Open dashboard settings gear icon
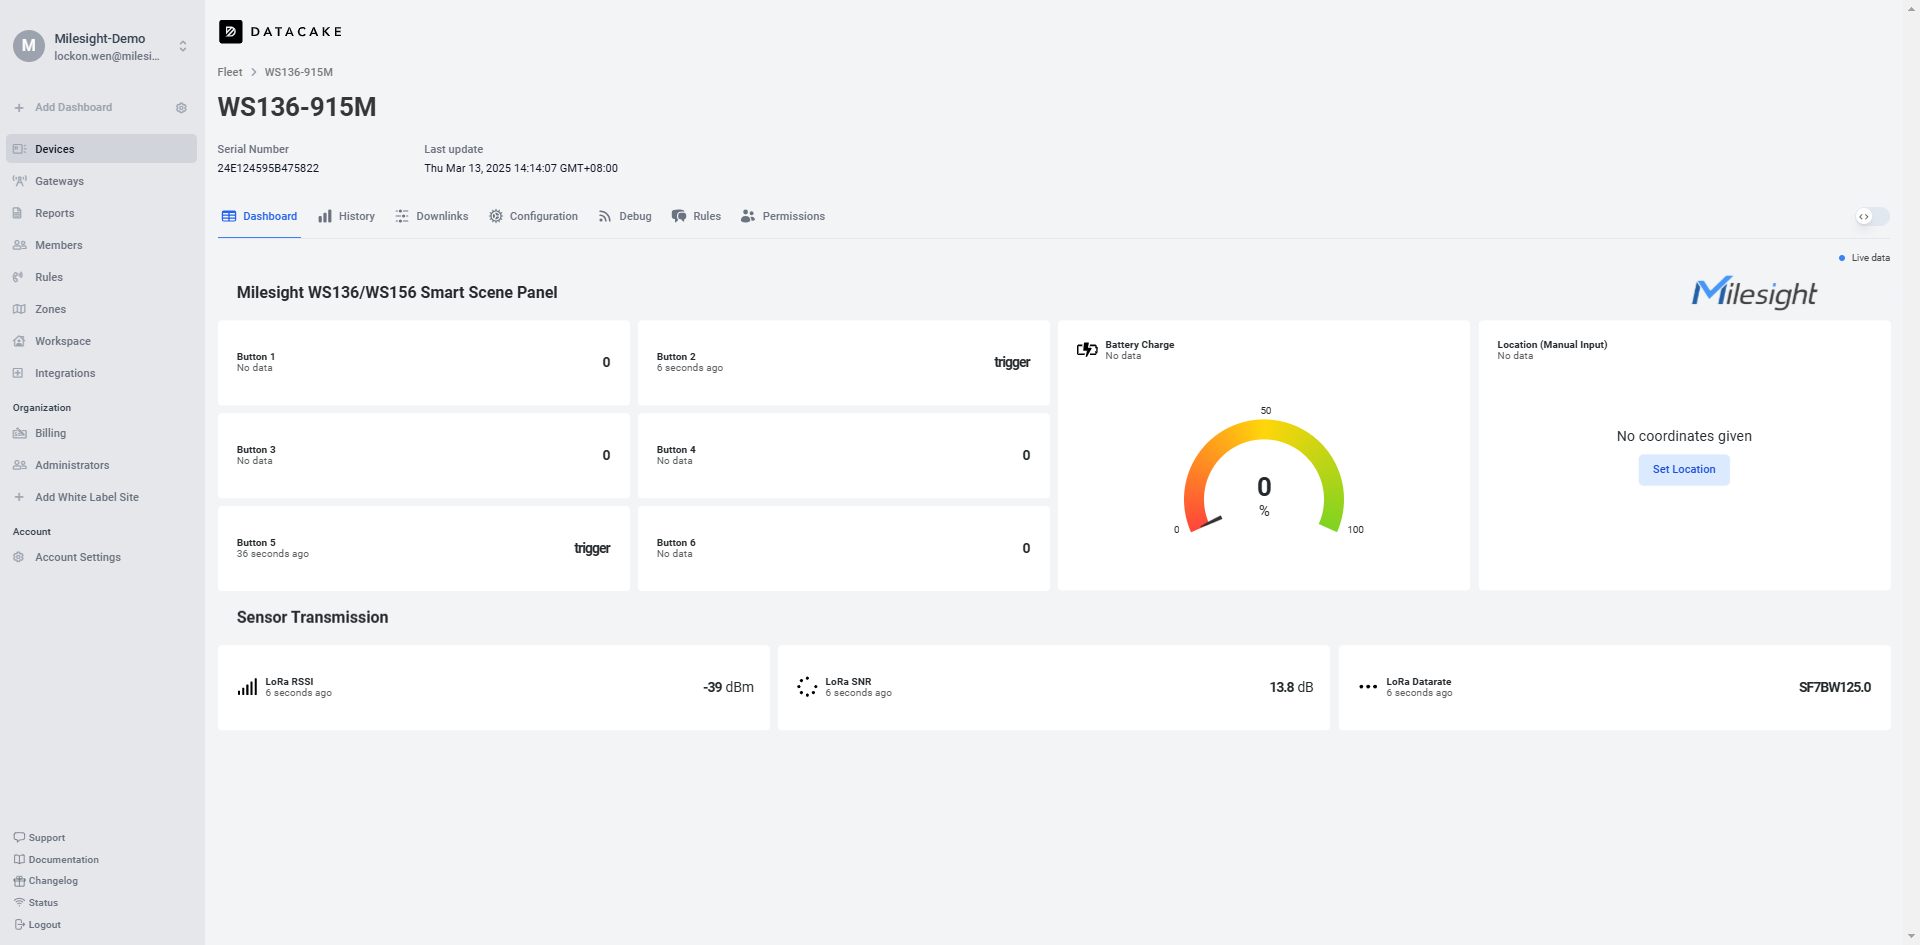Image resolution: width=1920 pixels, height=945 pixels. tap(181, 108)
